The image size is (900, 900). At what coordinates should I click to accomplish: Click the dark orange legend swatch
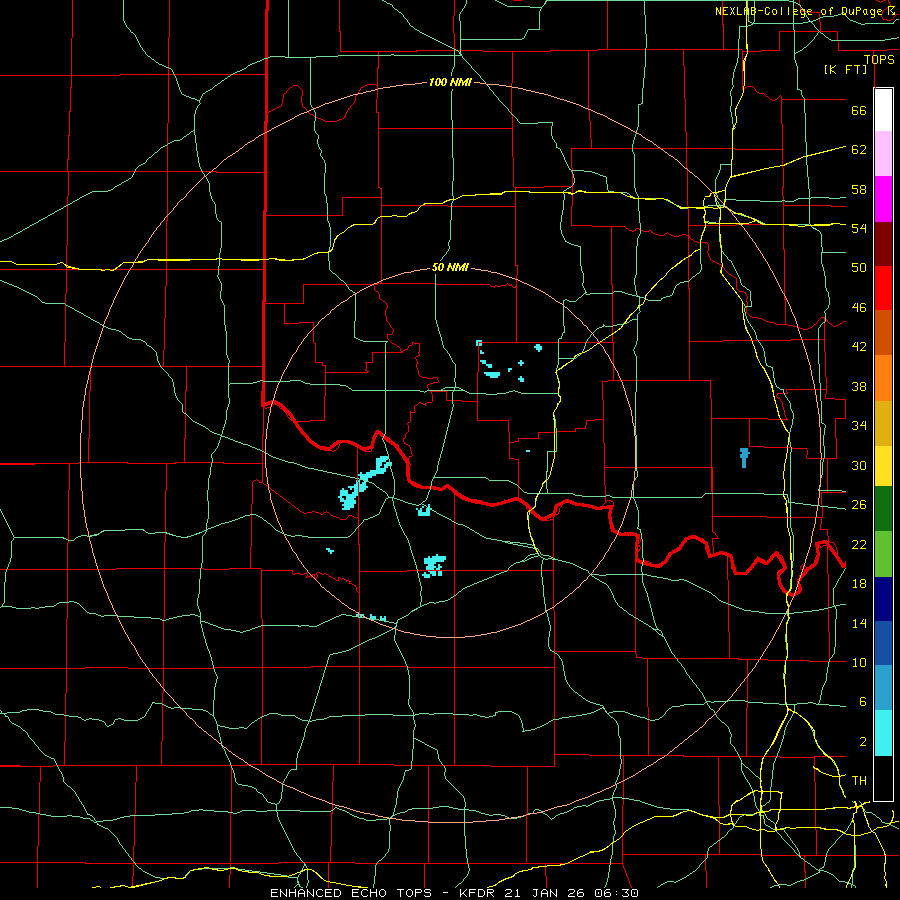pos(883,332)
